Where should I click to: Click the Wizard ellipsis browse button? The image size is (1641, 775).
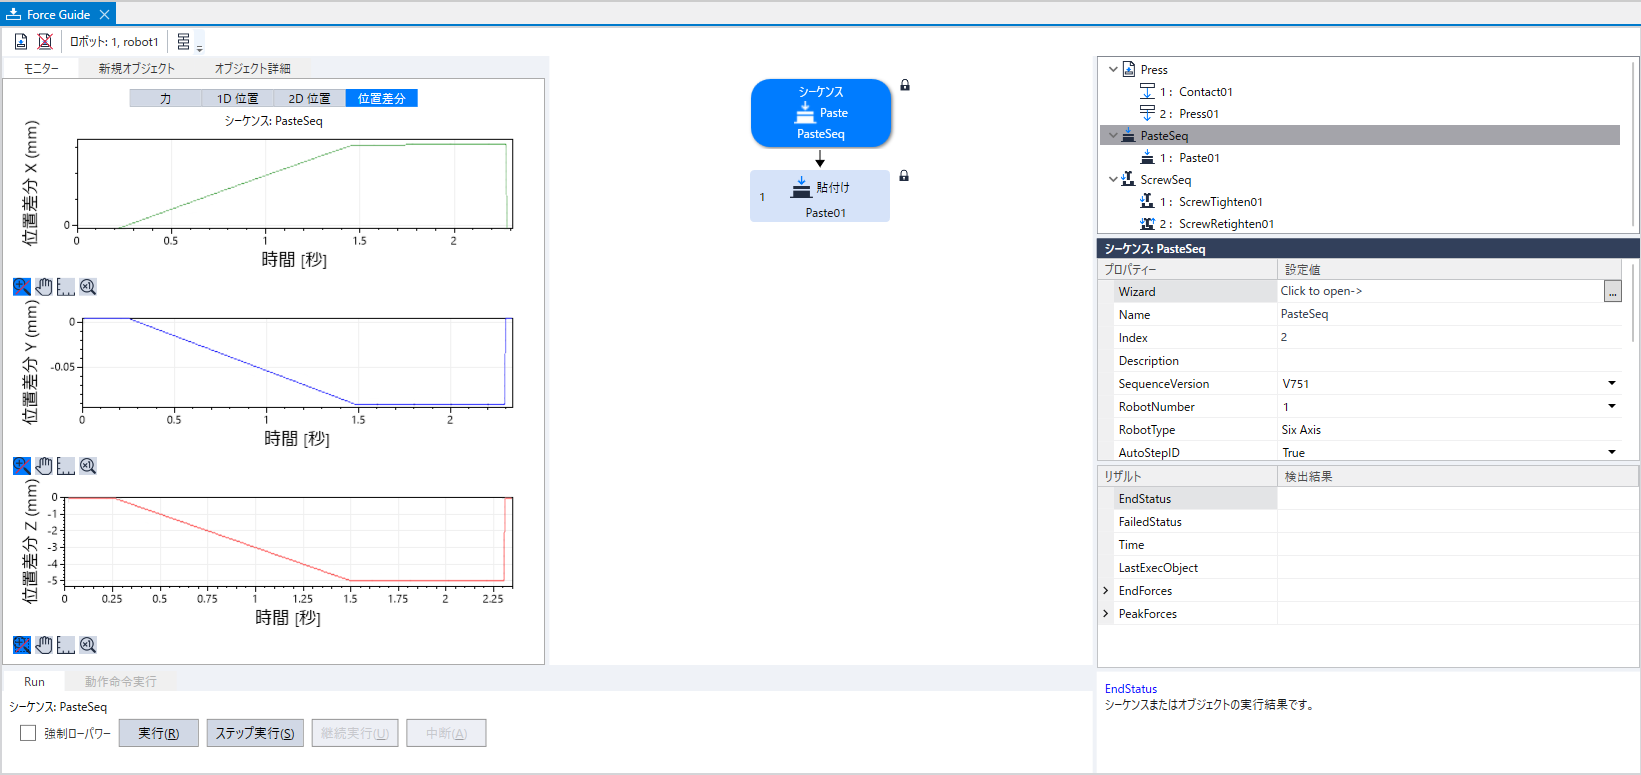pyautogui.click(x=1612, y=292)
